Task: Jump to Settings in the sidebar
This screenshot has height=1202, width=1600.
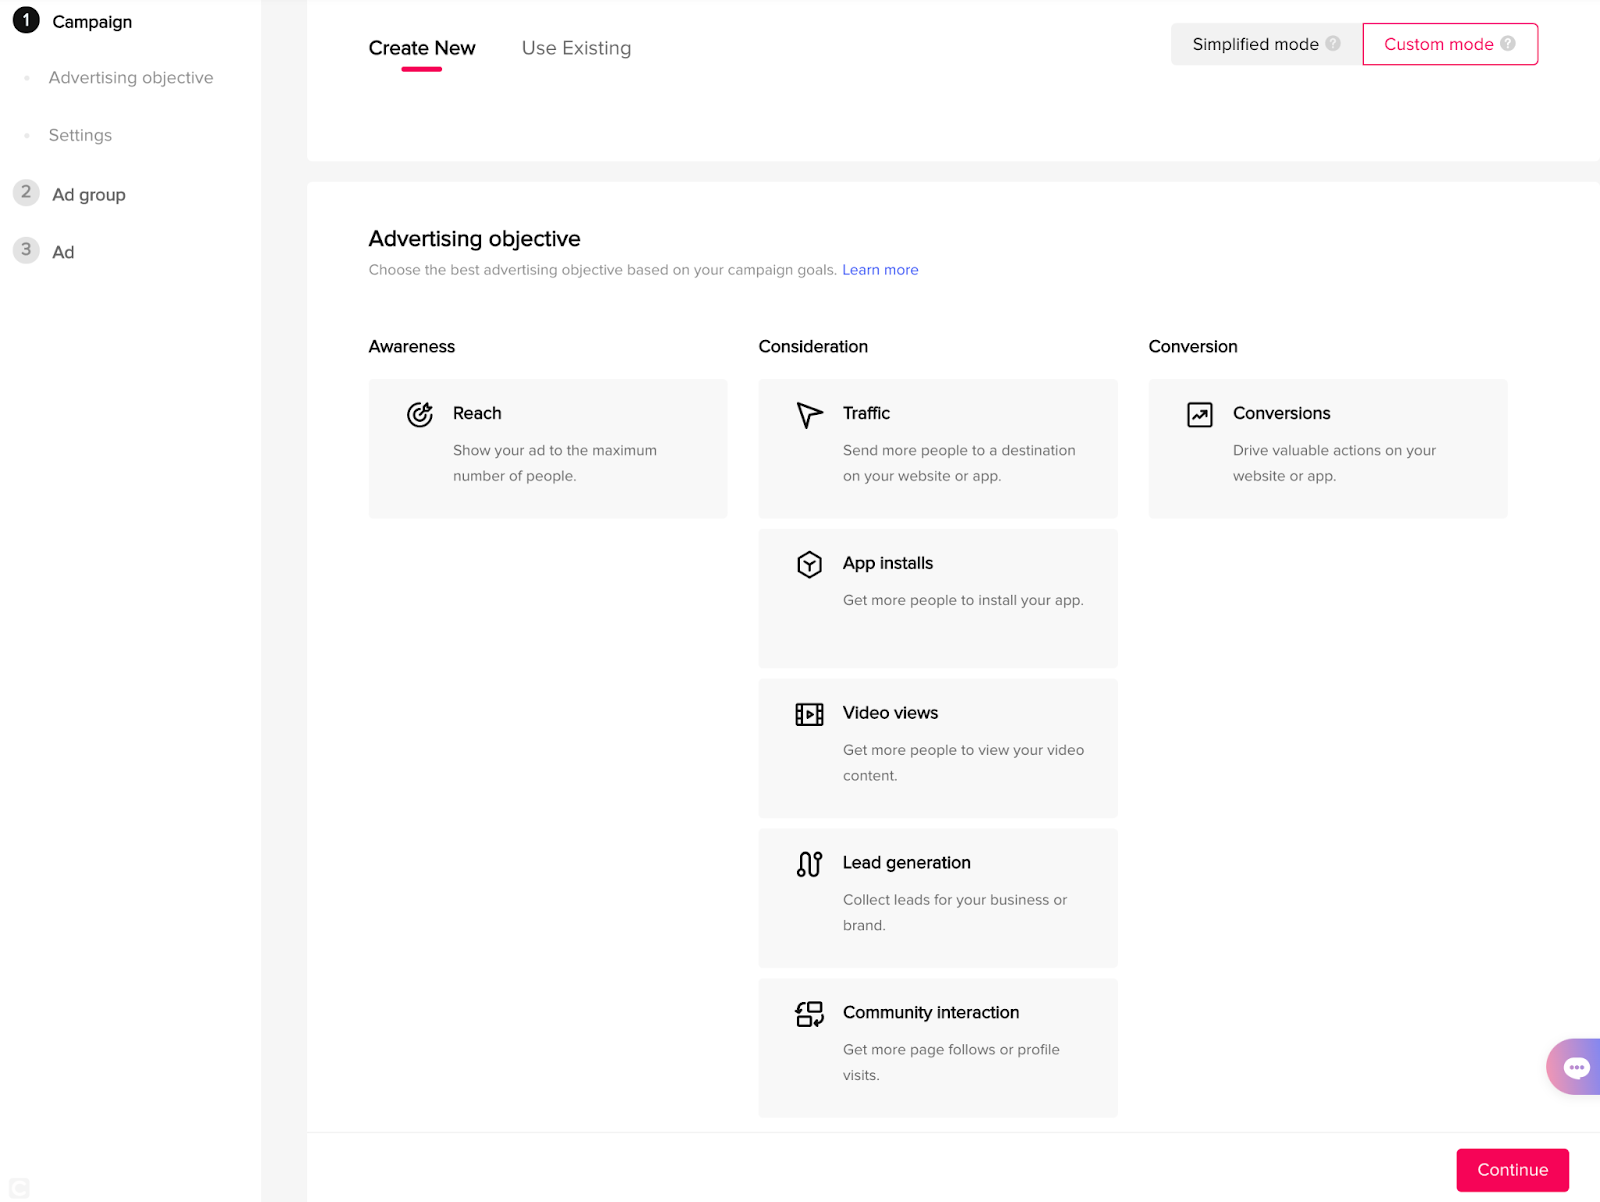Action: [80, 135]
